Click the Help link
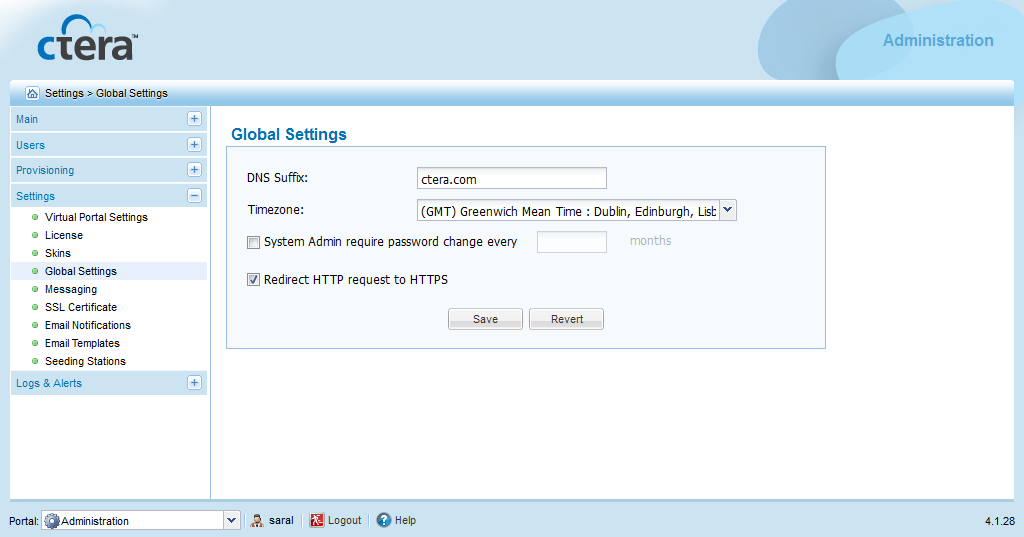 coord(405,520)
